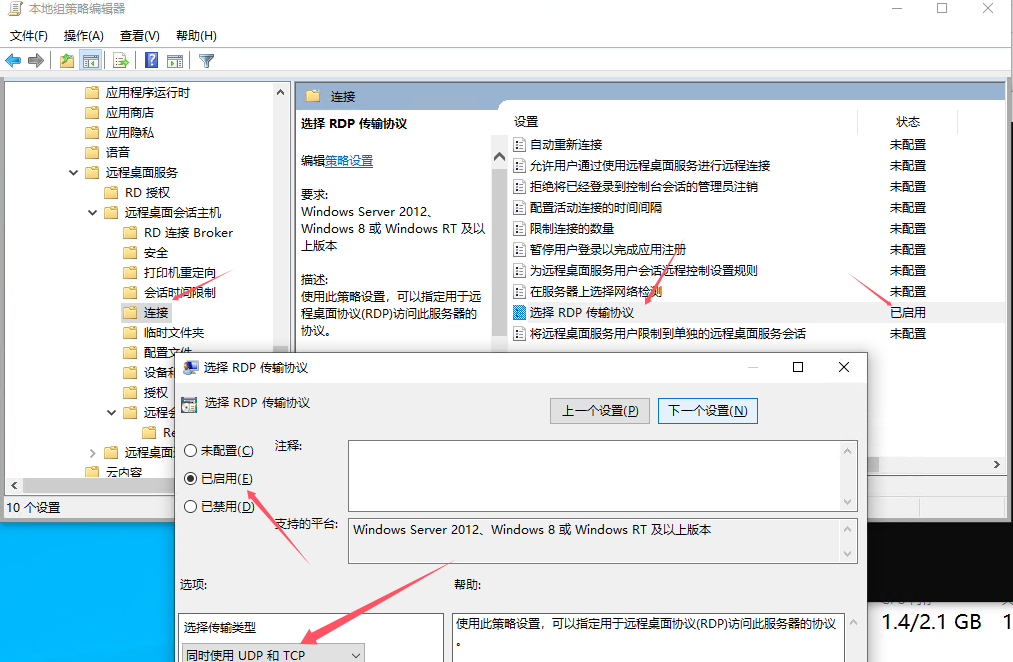Select the 未配置(C) radio button
The width and height of the screenshot is (1013, 662).
click(191, 451)
